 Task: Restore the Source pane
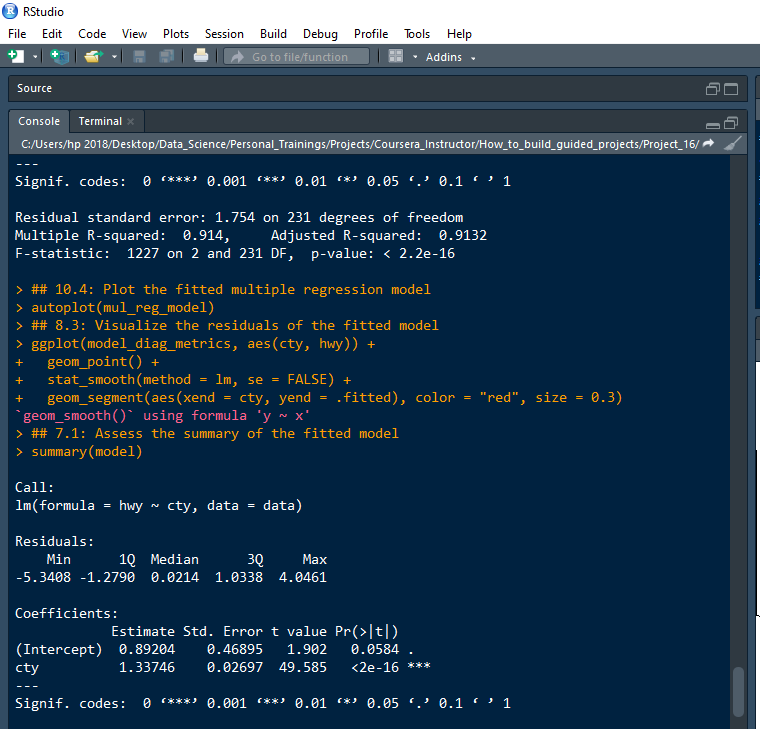point(712,89)
